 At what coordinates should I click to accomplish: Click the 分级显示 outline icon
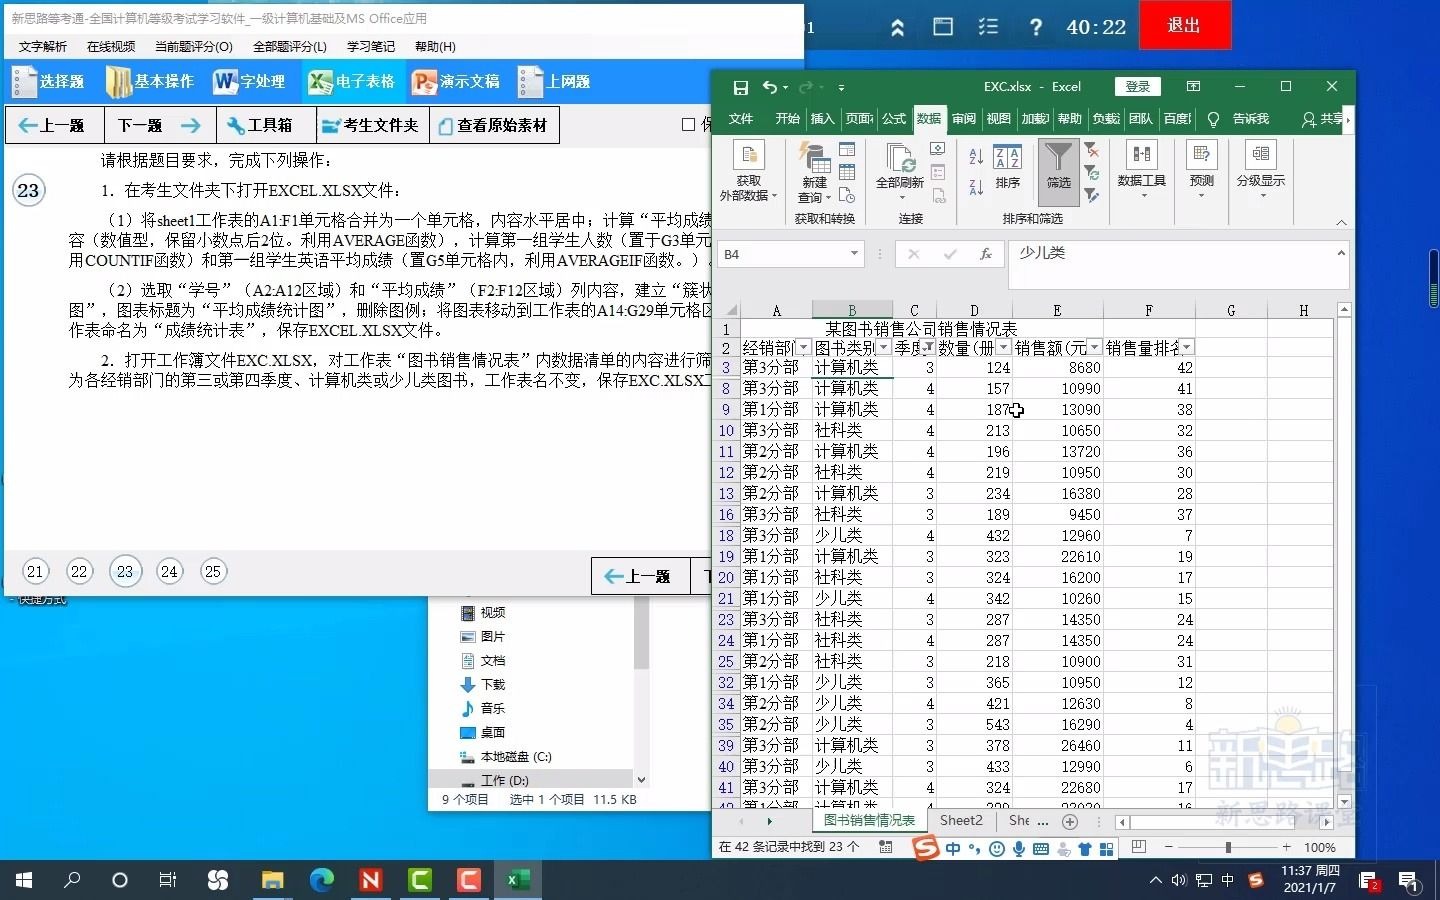(1259, 165)
